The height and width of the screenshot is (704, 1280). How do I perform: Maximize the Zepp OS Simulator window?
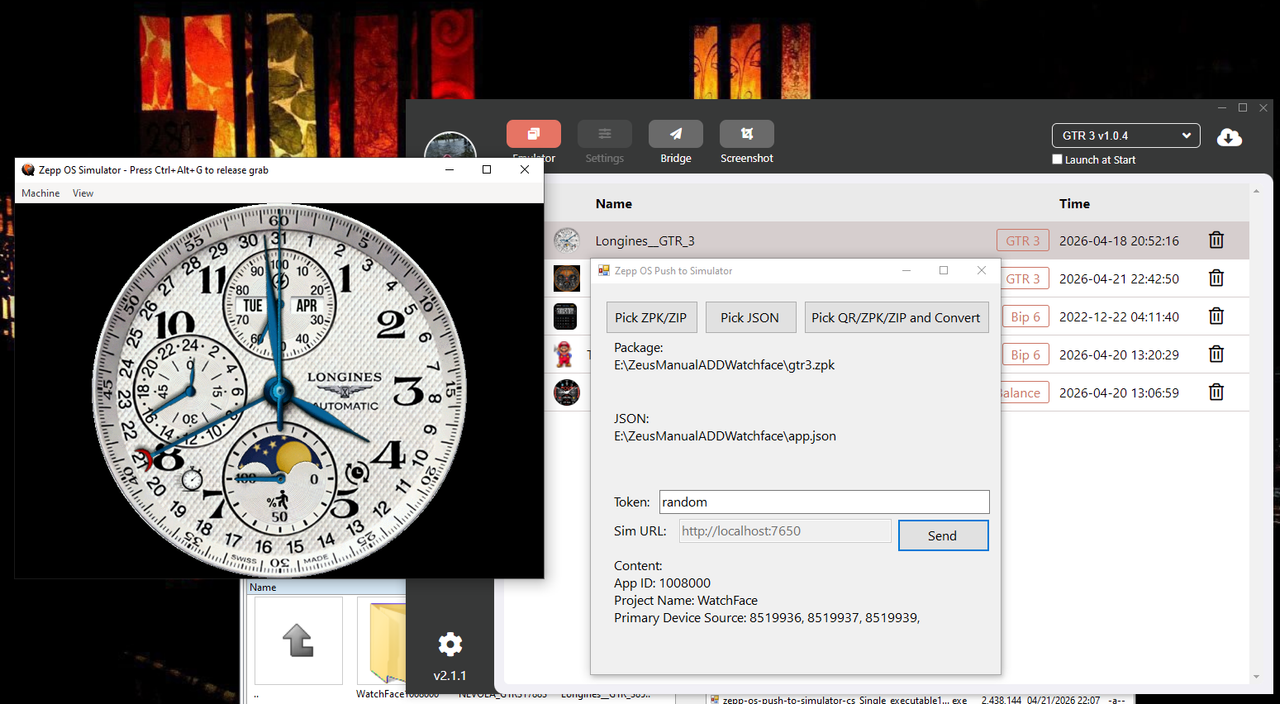coord(486,169)
